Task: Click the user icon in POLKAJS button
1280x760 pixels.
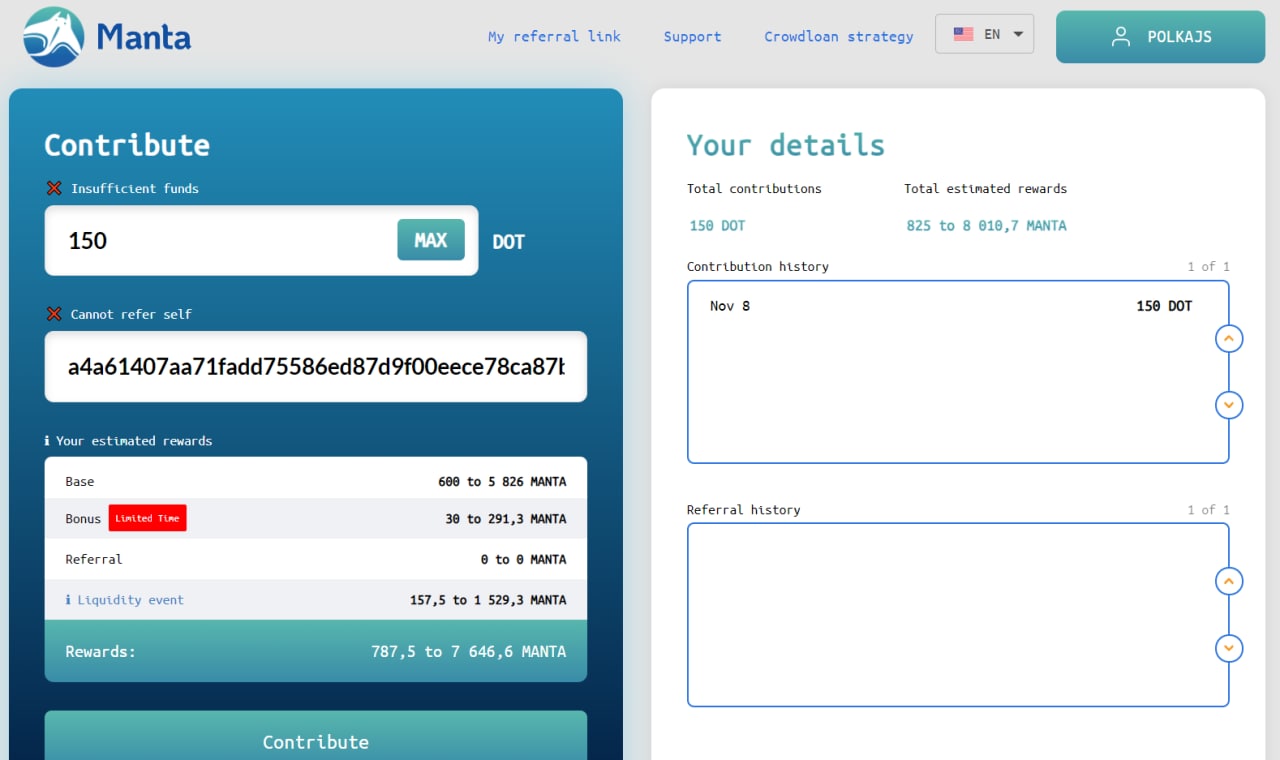Action: [x=1121, y=37]
